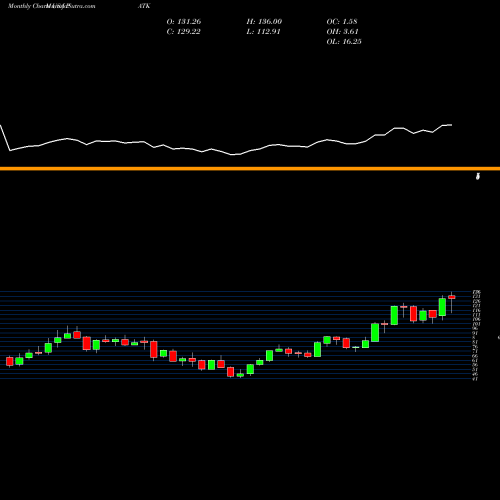Click the 'OH: 3.61' value
This screenshot has width=500, height=500.
click(x=342, y=32)
